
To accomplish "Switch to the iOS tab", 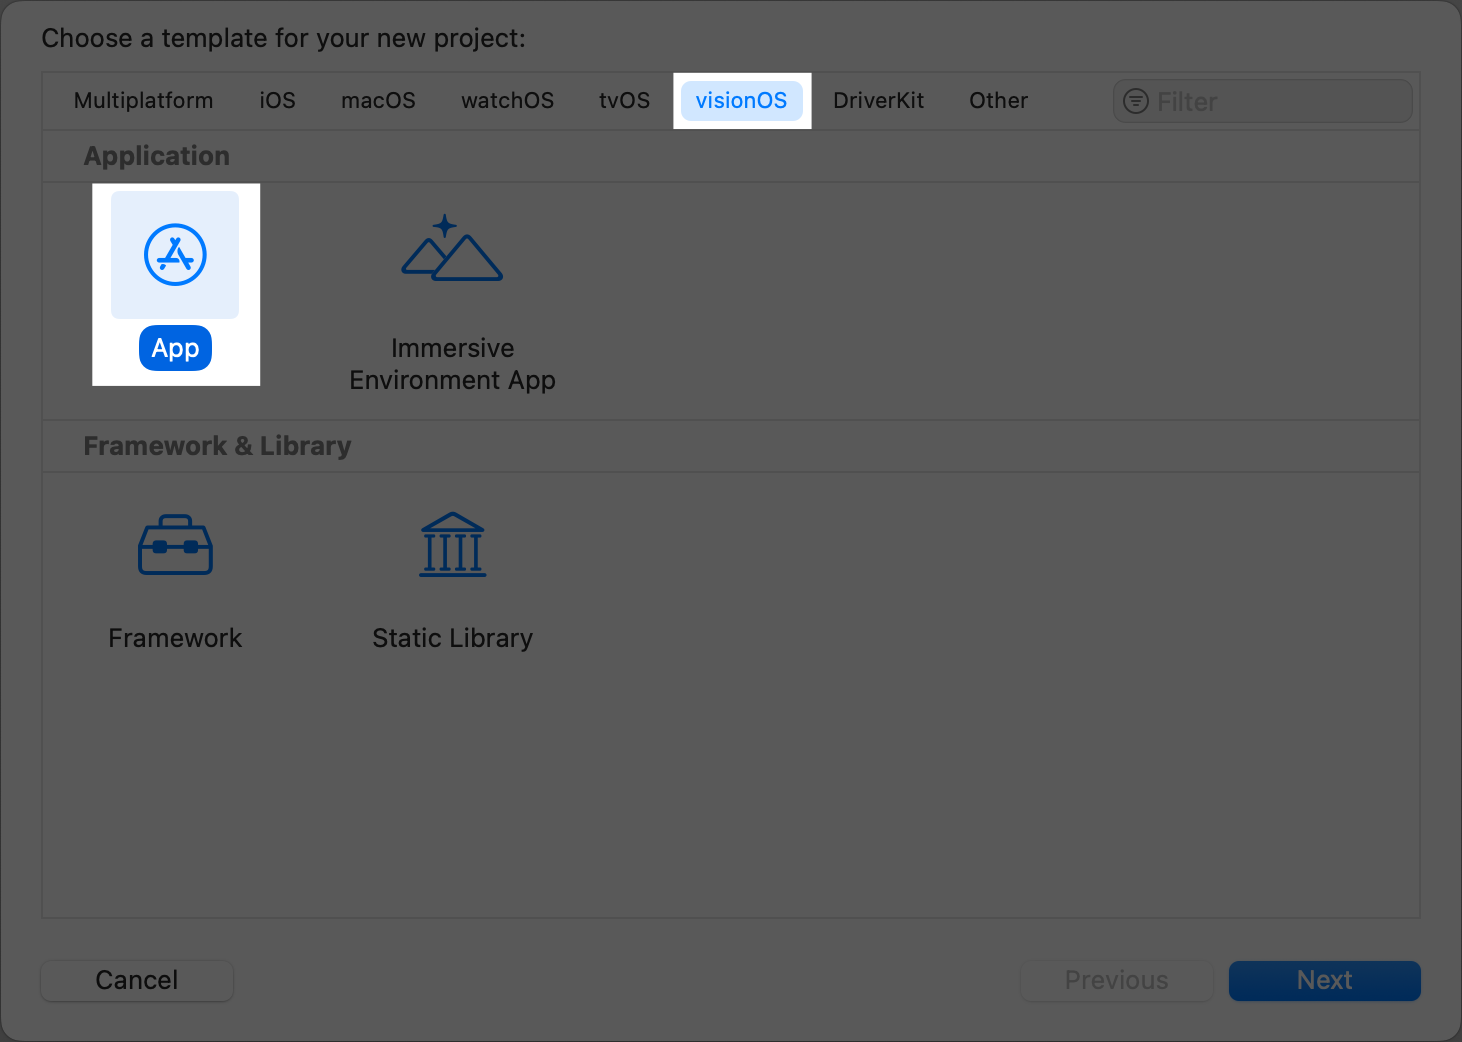I will tap(277, 100).
